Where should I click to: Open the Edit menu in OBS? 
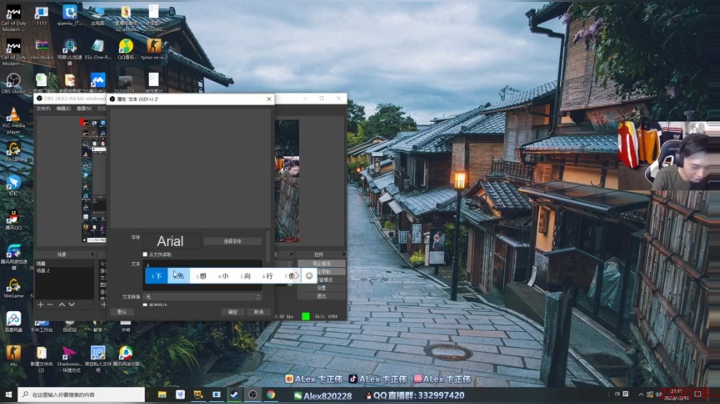pos(63,108)
